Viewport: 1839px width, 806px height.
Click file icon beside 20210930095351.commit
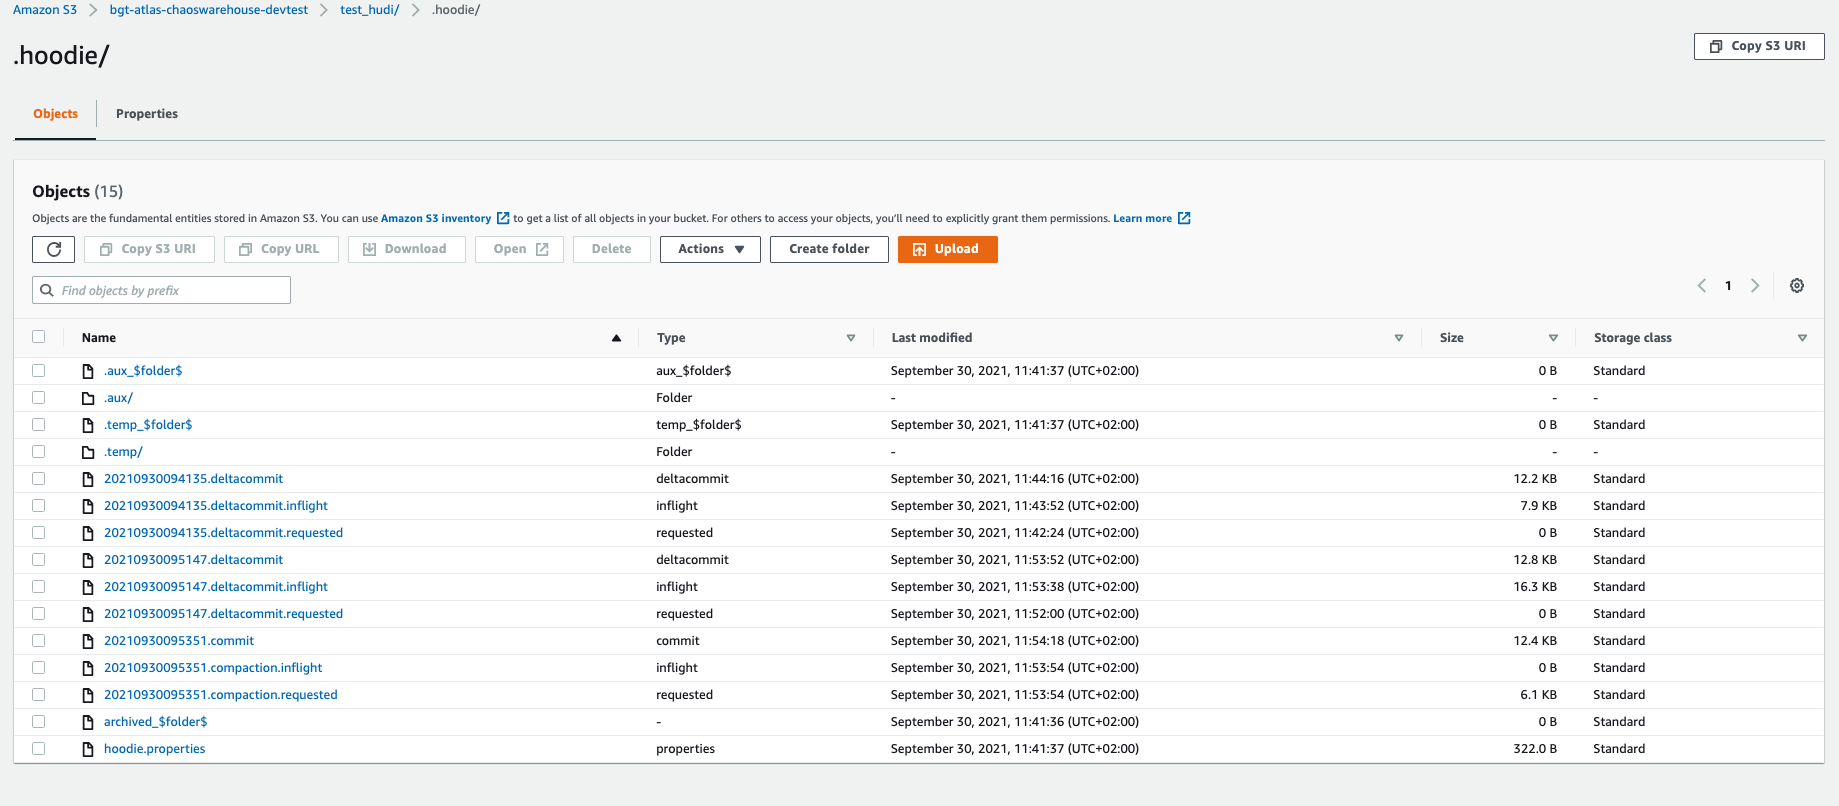click(x=88, y=641)
